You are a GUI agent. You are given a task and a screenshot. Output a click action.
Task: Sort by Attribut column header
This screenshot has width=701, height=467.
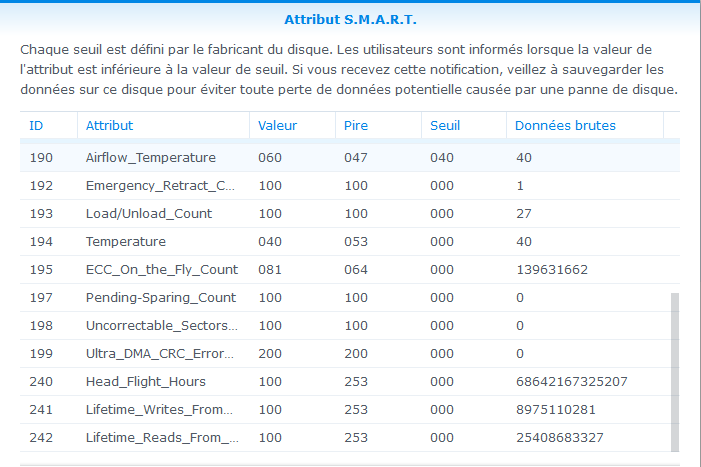163,126
